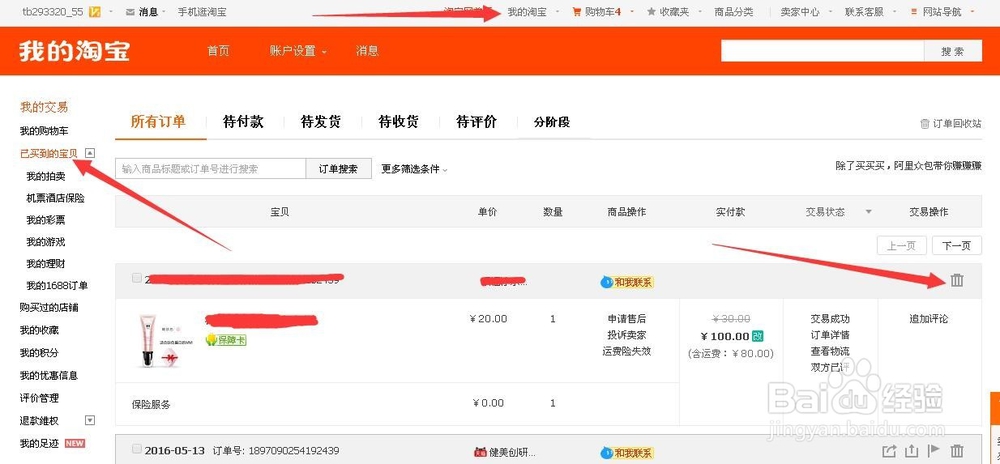Click 投诉卖家 link
This screenshot has width=1000, height=464.
point(627,335)
